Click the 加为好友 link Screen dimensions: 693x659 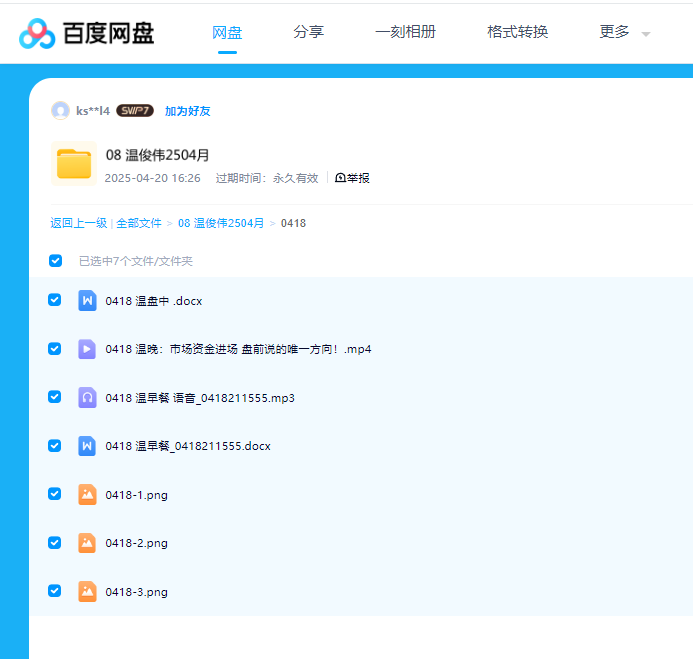(x=187, y=111)
